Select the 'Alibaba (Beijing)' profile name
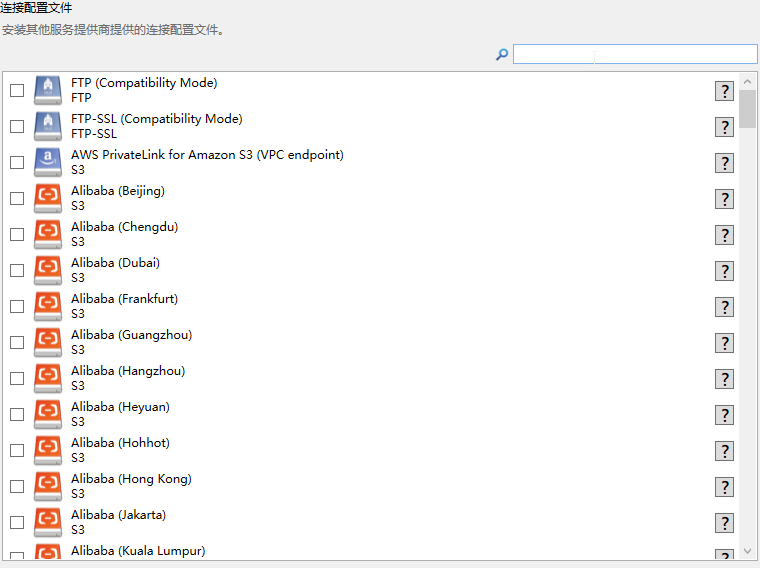760x568 pixels. click(118, 191)
